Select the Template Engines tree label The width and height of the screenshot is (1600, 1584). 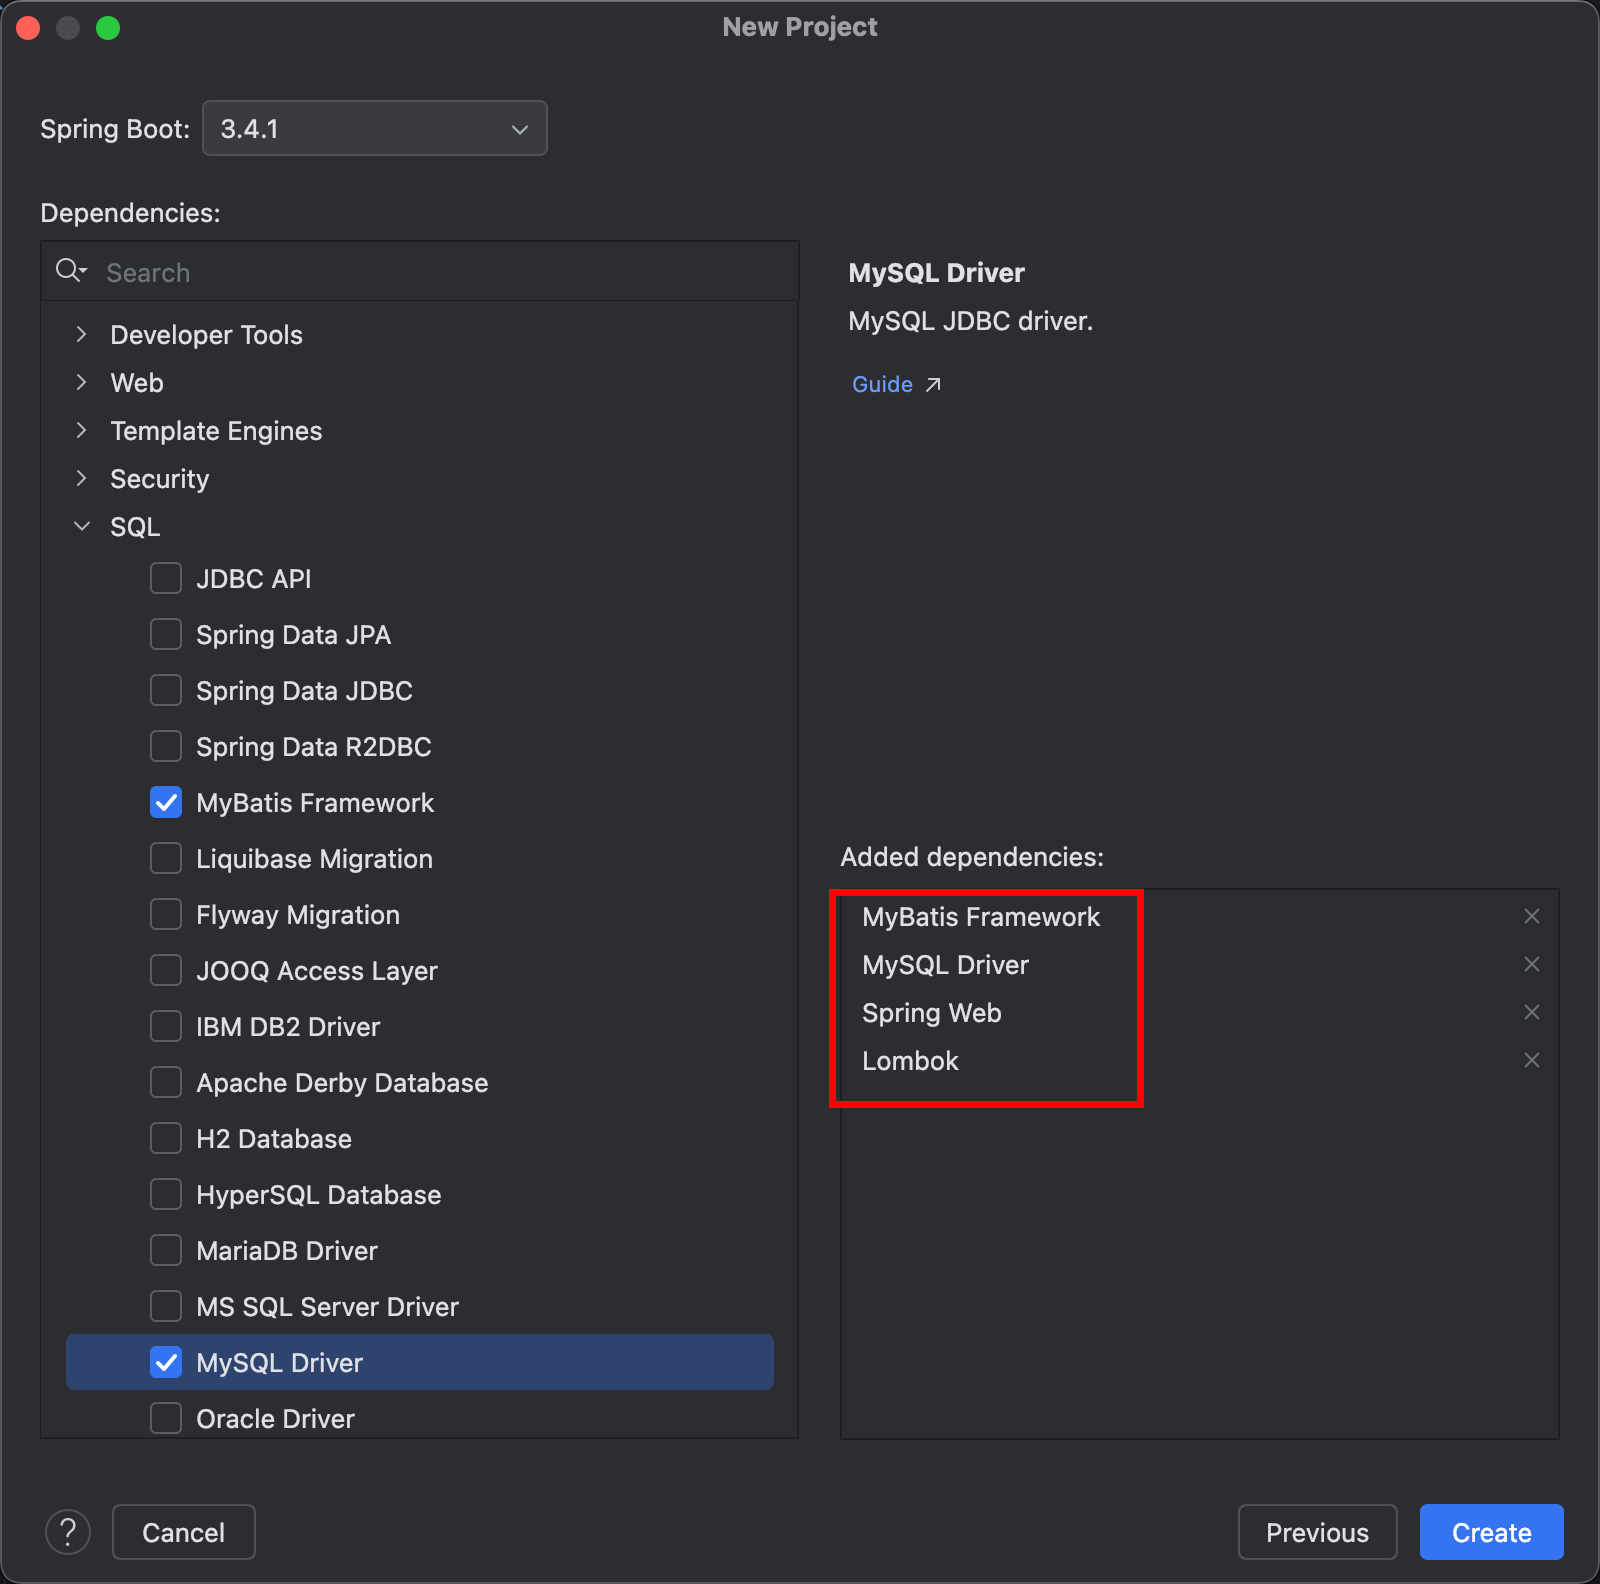tap(216, 431)
